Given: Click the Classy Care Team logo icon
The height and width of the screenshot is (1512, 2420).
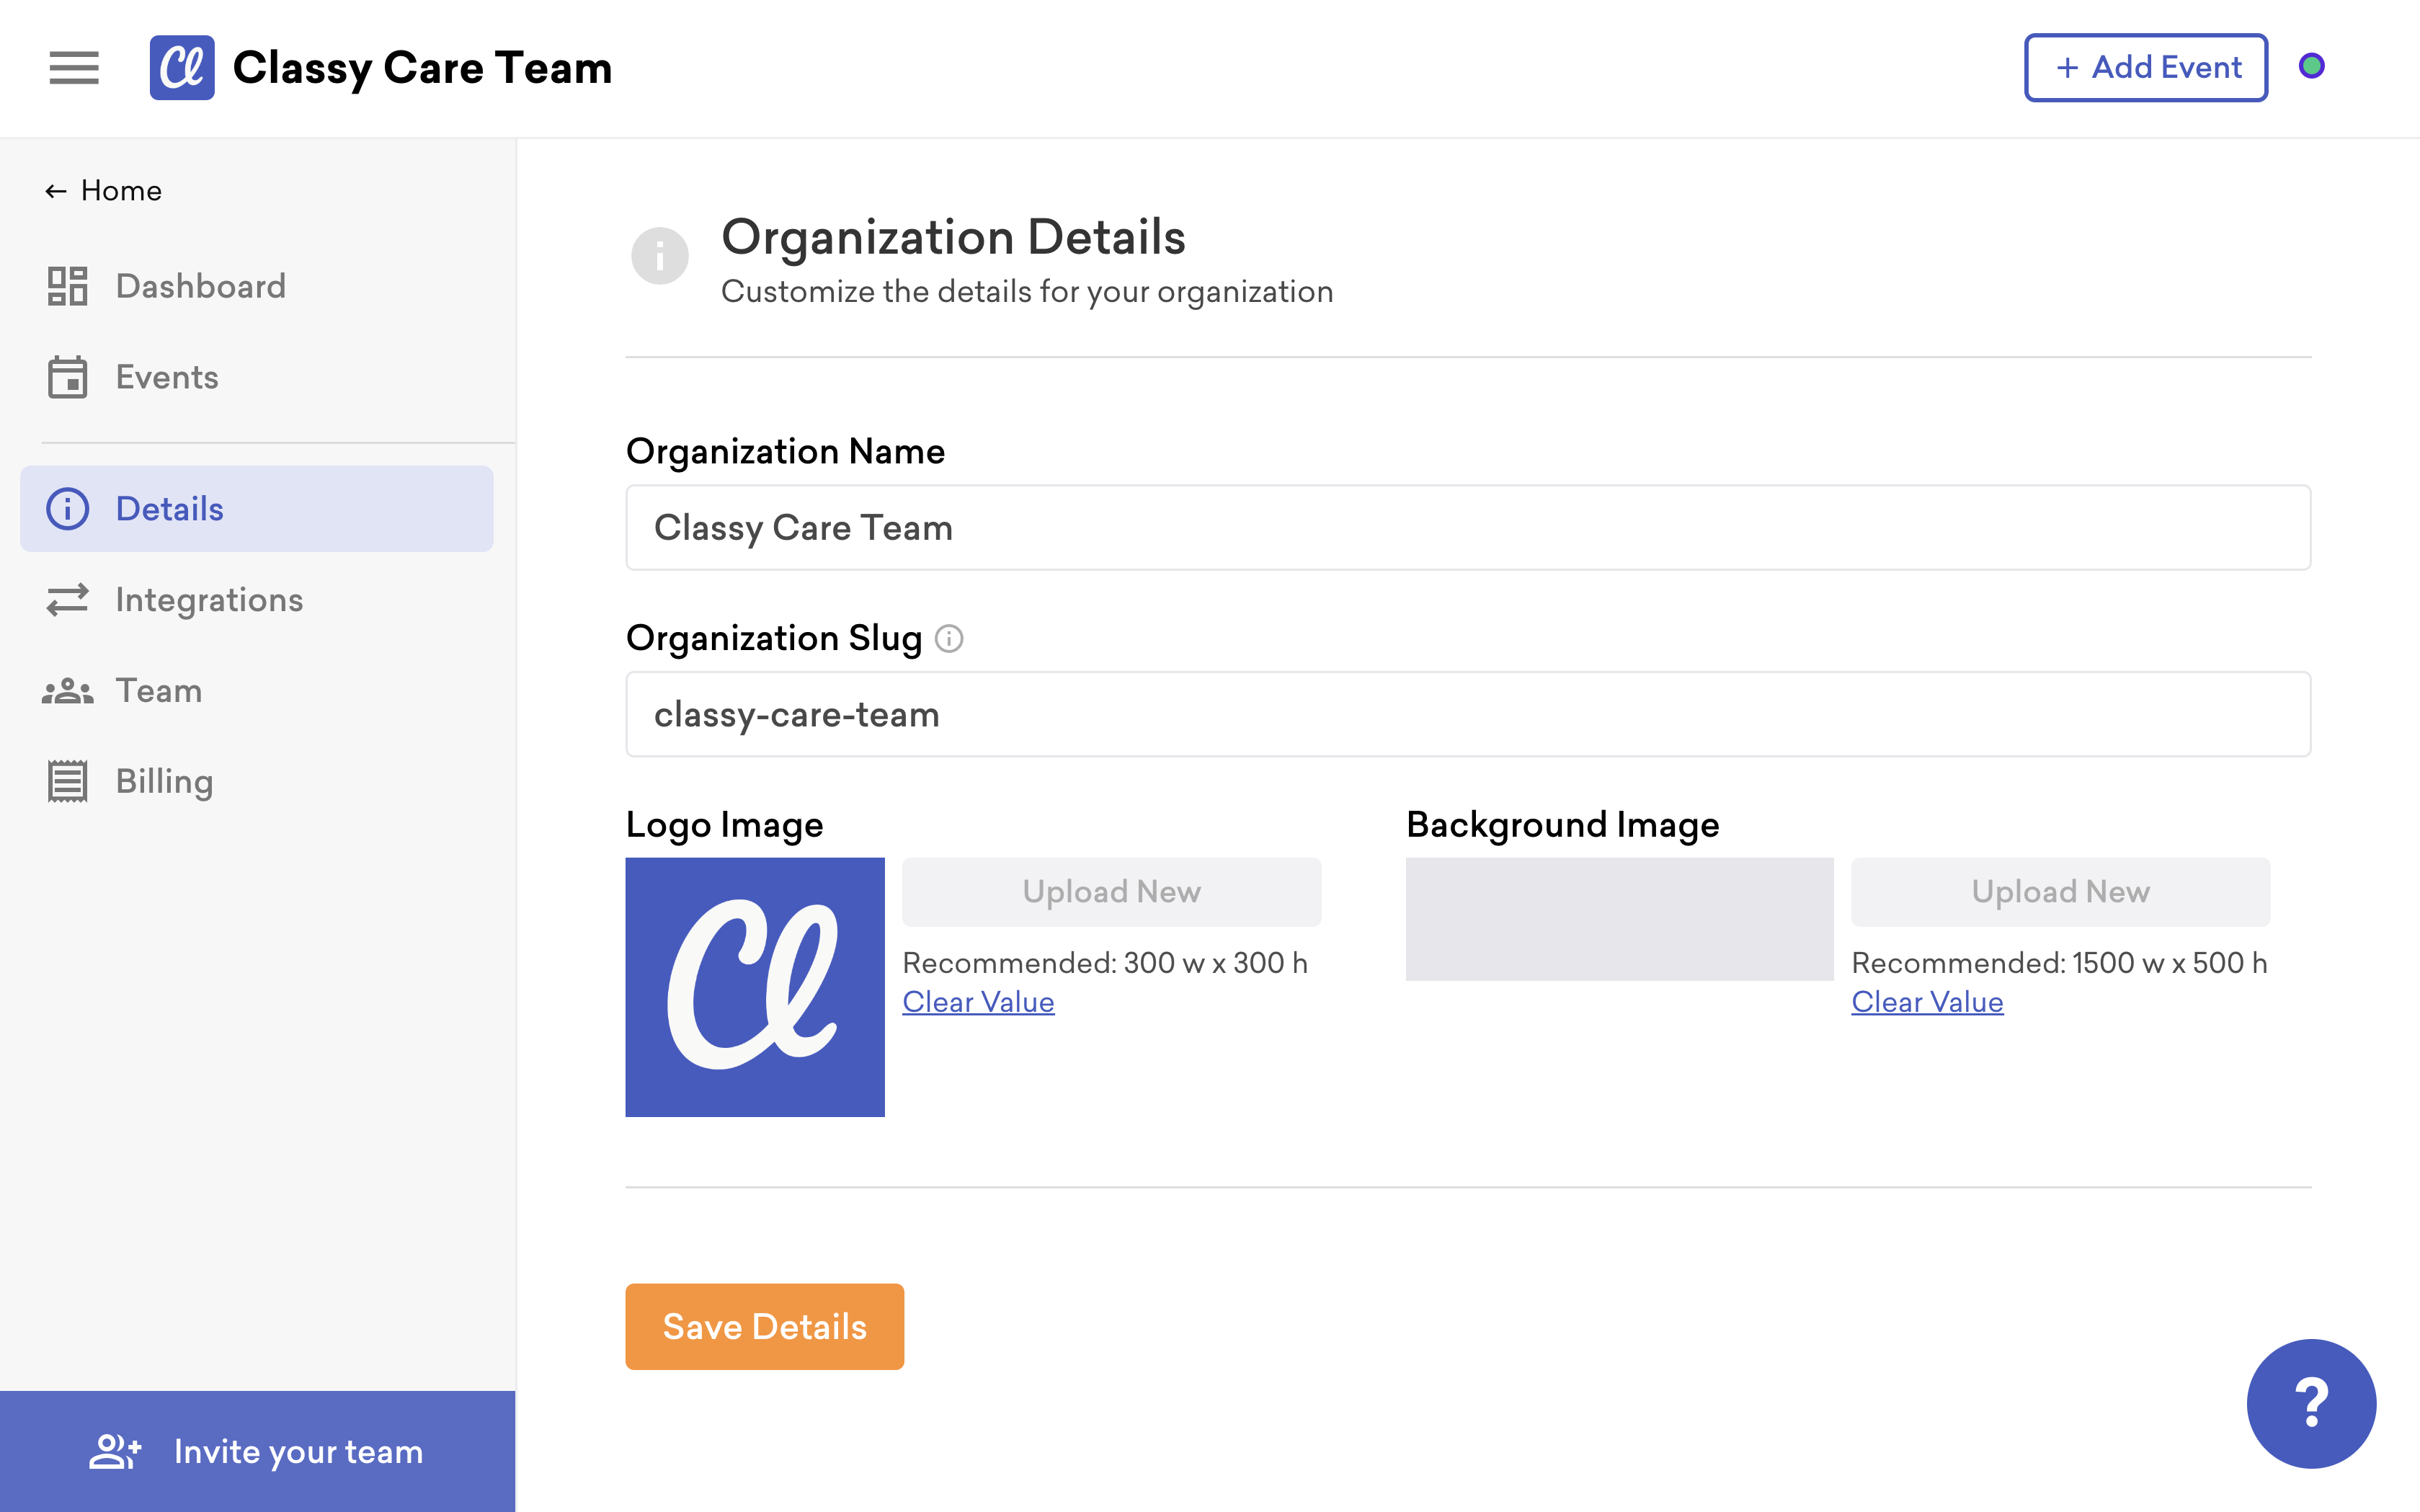Looking at the screenshot, I should 182,68.
